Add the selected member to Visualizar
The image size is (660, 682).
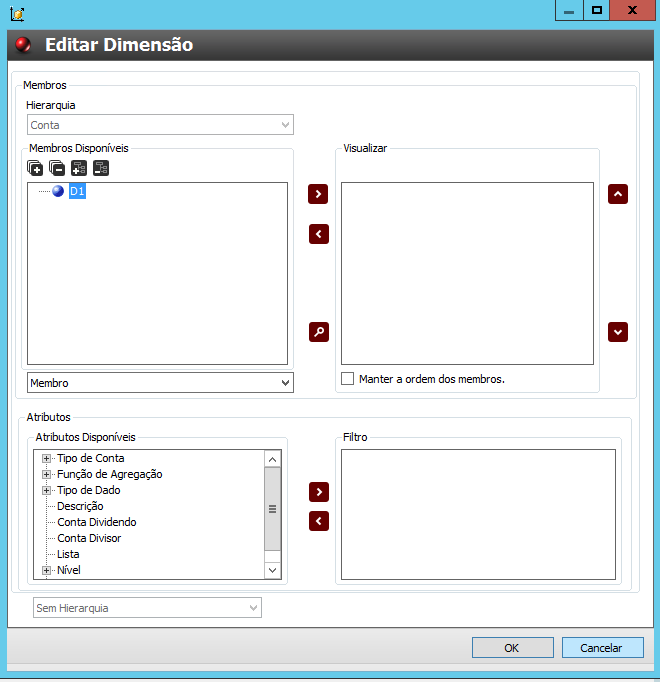click(x=318, y=194)
